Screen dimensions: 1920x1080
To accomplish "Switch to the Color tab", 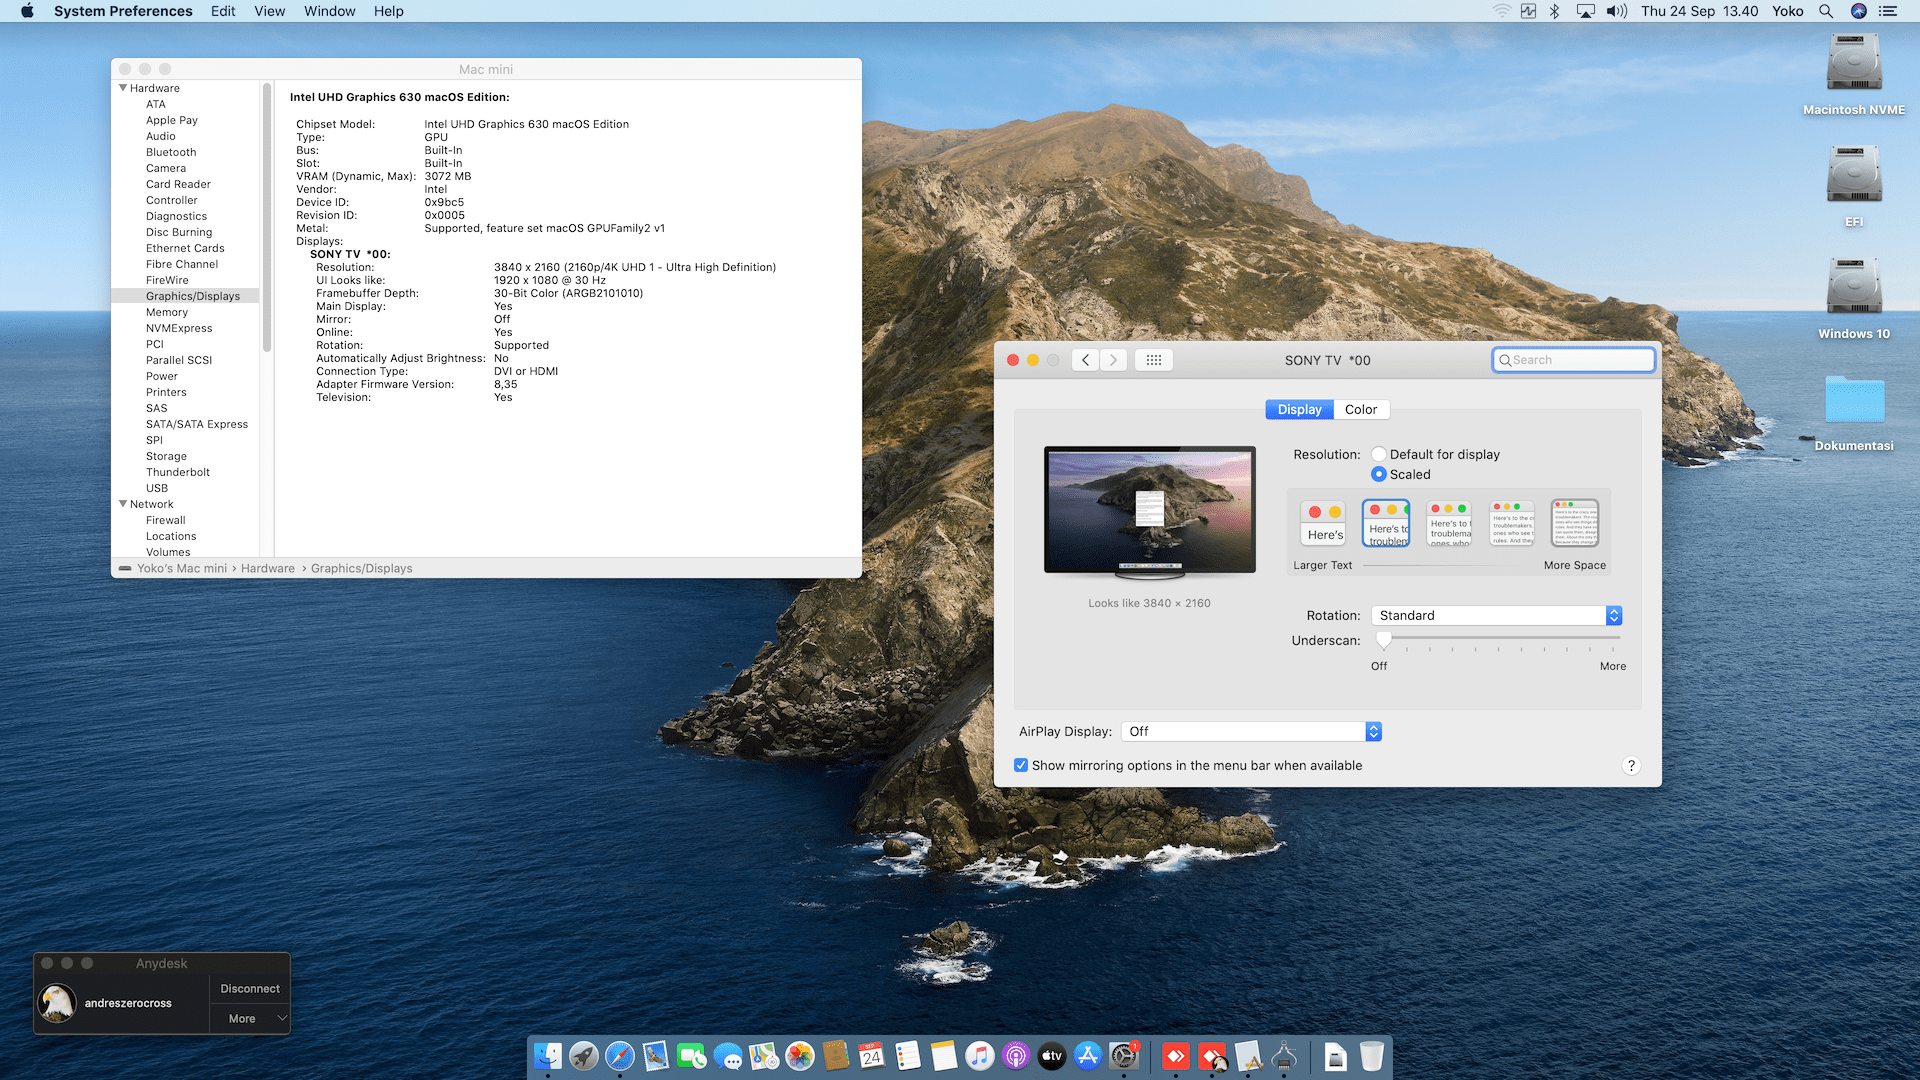I will point(1360,410).
